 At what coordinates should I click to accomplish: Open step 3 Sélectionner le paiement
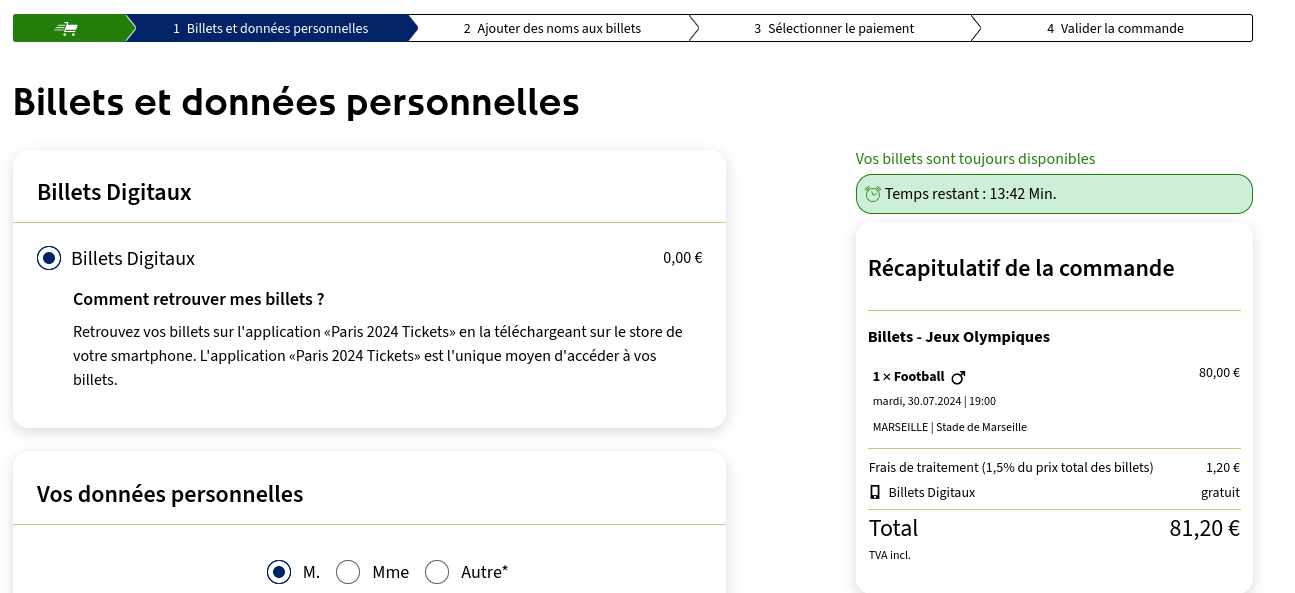click(x=833, y=28)
